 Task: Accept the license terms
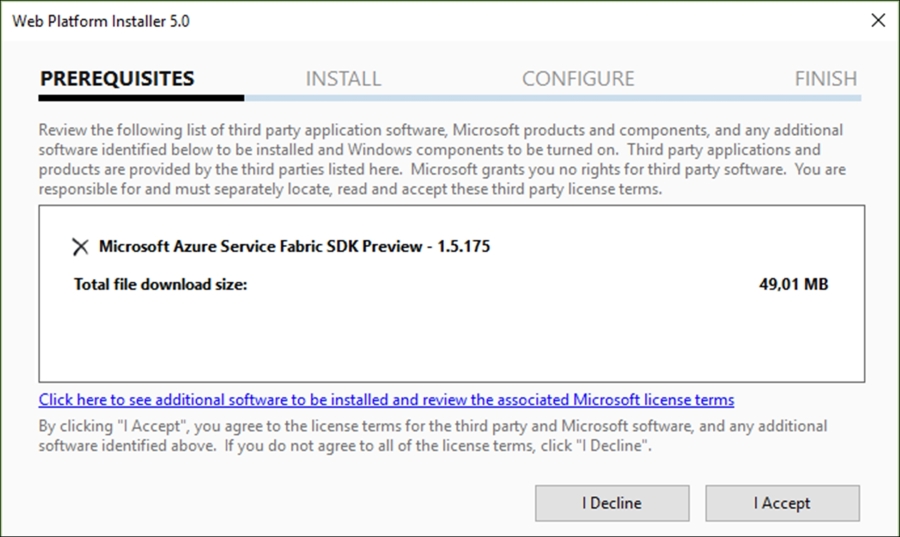pos(782,503)
